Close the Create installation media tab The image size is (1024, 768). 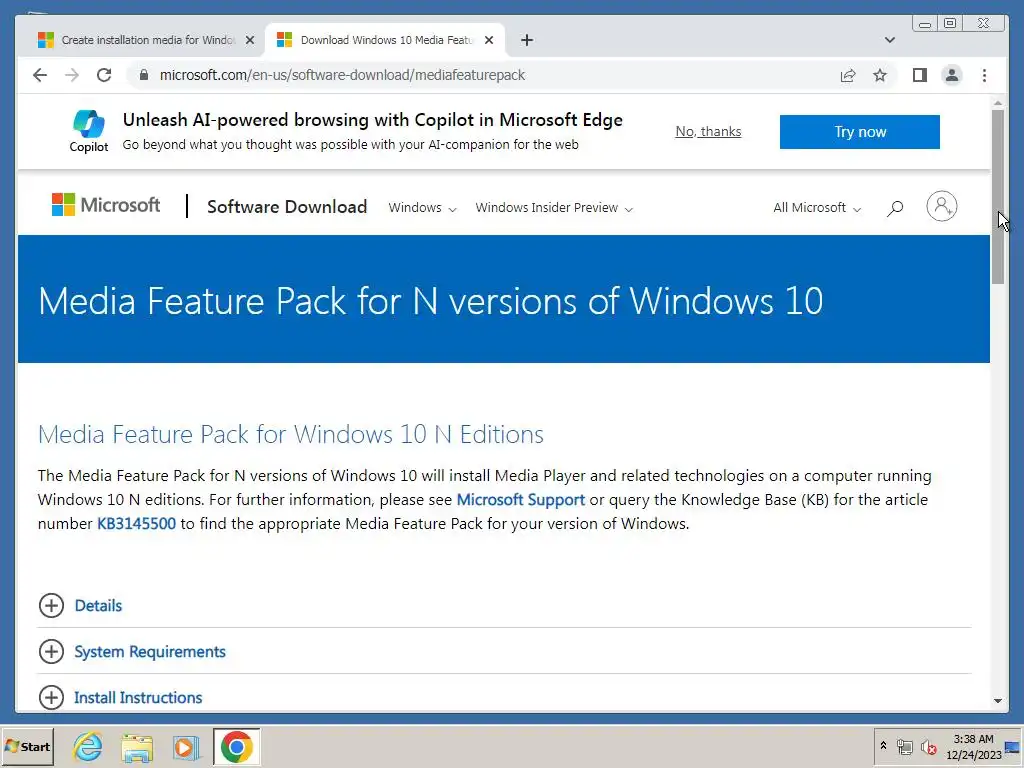tap(249, 40)
